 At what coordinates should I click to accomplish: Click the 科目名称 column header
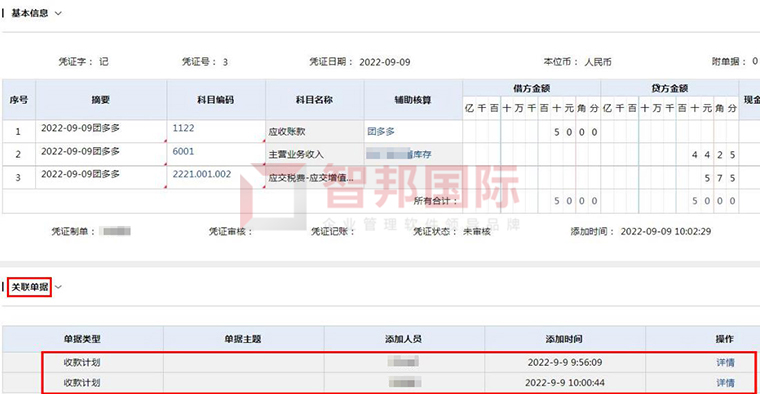(x=315, y=100)
